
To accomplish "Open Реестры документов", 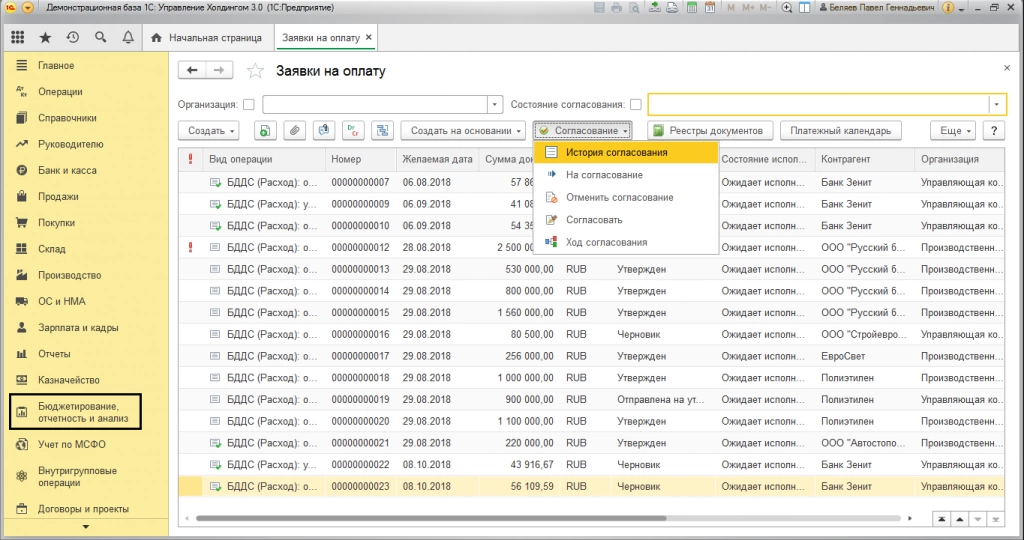I will [x=709, y=131].
